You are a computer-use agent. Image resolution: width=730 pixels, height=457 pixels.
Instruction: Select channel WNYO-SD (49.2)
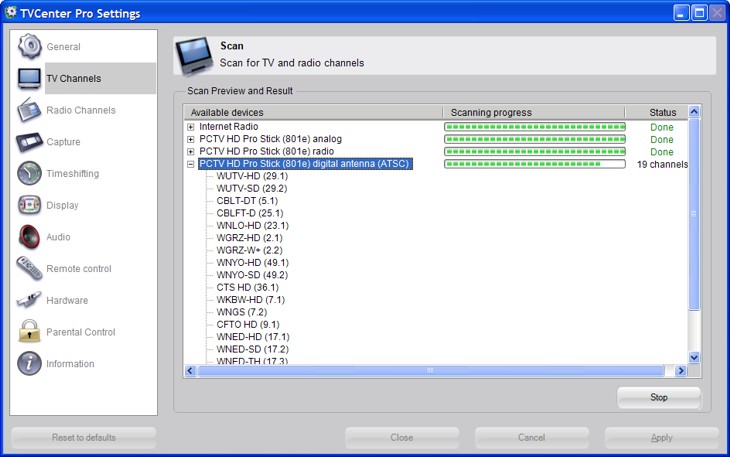click(x=252, y=275)
